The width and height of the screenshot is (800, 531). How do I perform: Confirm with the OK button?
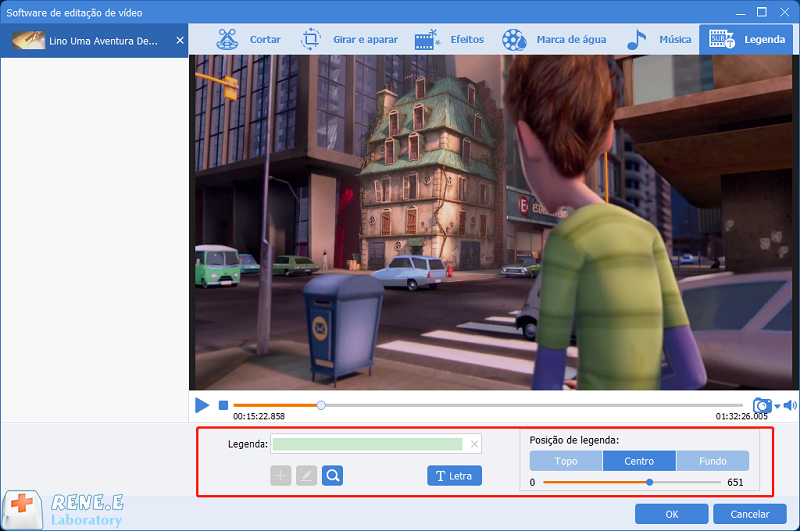point(671,514)
